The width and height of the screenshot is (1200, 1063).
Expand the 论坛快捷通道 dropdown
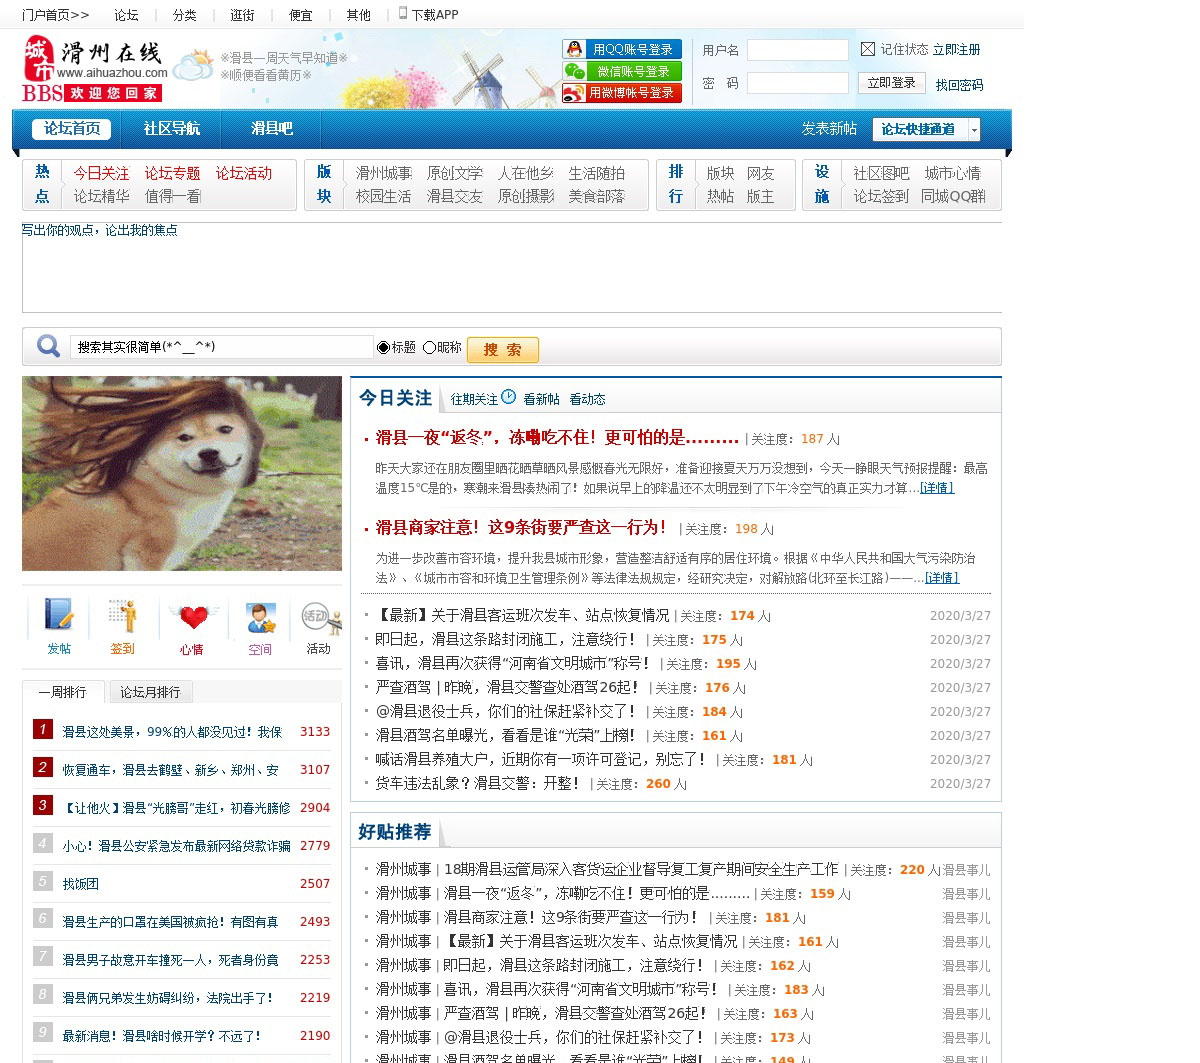(974, 129)
